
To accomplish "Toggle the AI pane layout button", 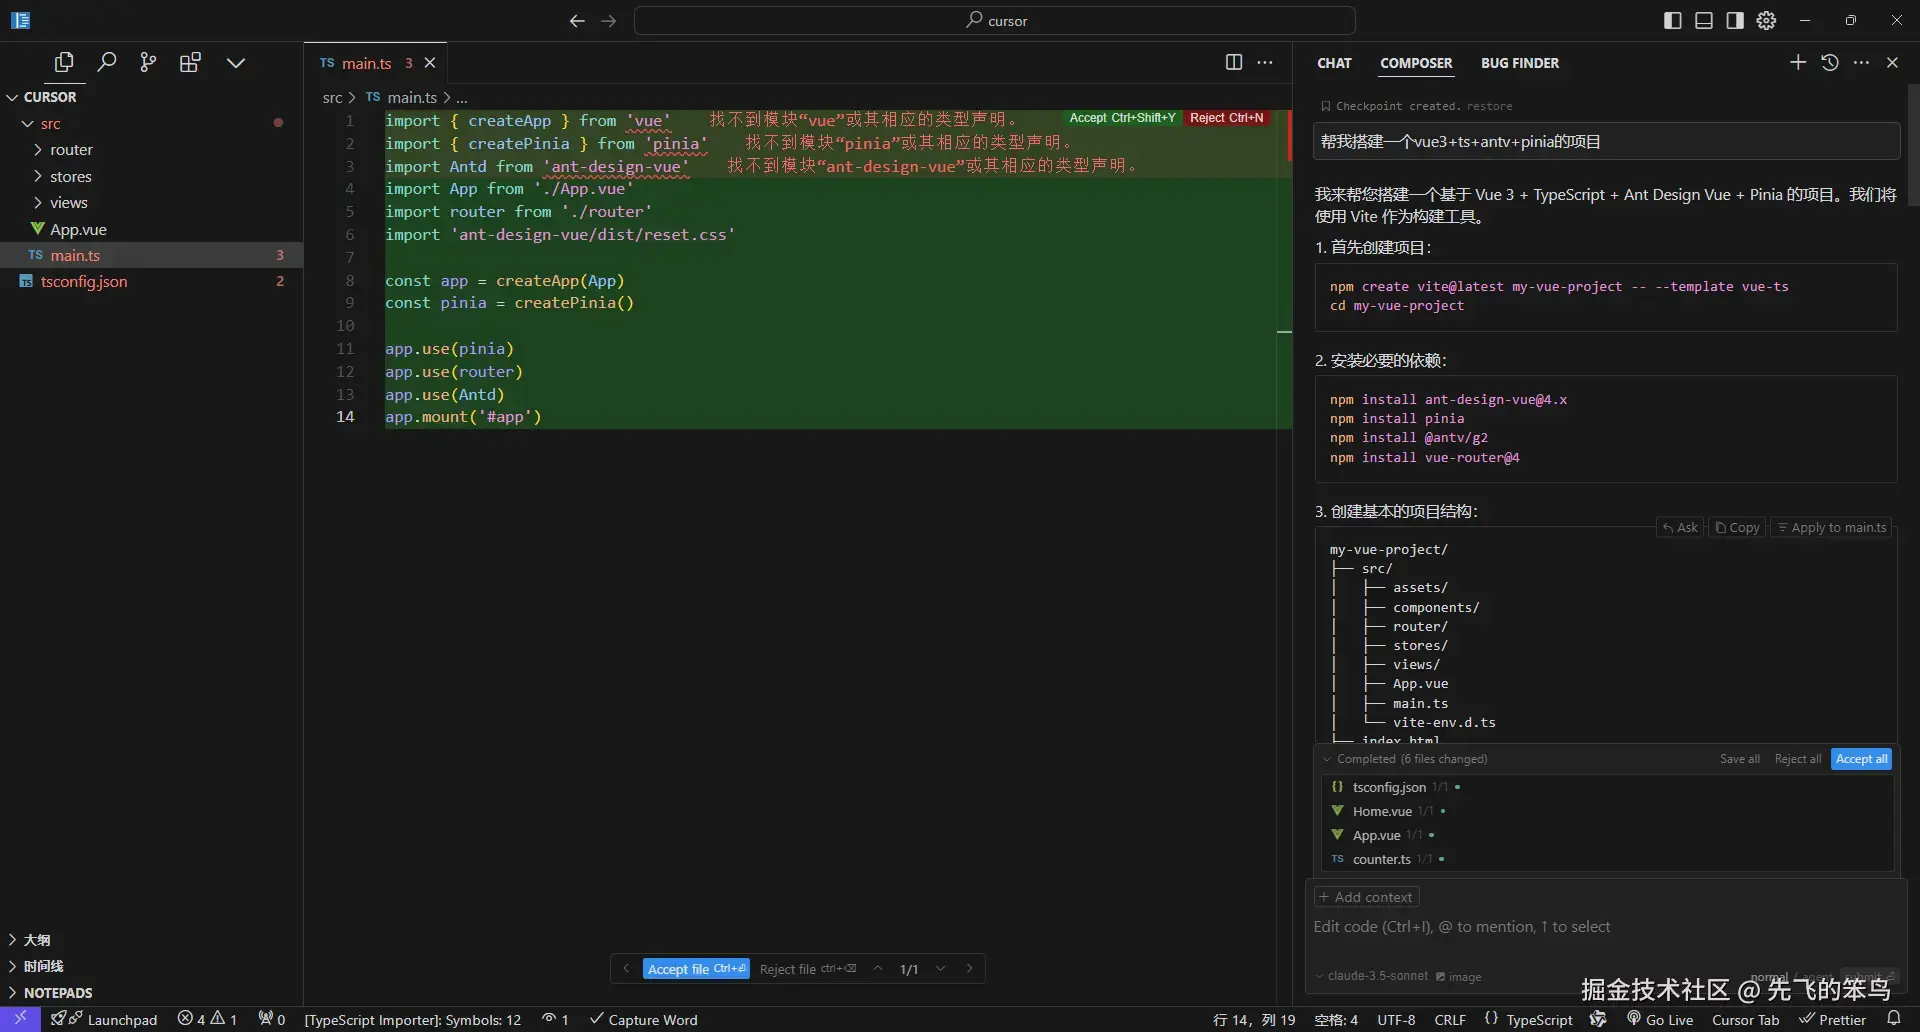I will click(x=1735, y=20).
